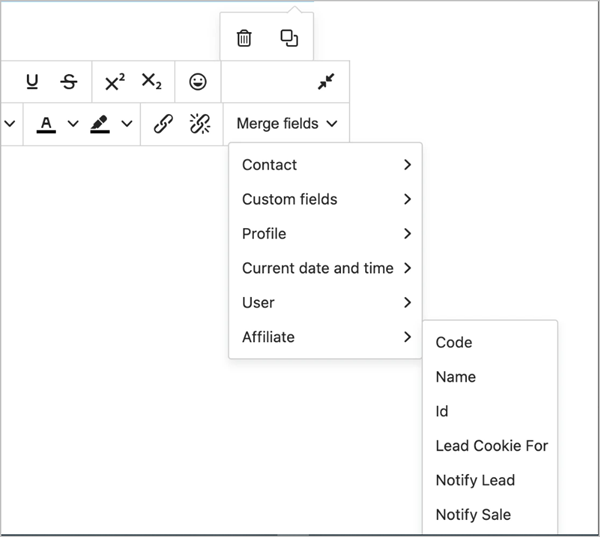
Task: Open the leftmost toolbar dropdown chevron
Action: [x=10, y=124]
